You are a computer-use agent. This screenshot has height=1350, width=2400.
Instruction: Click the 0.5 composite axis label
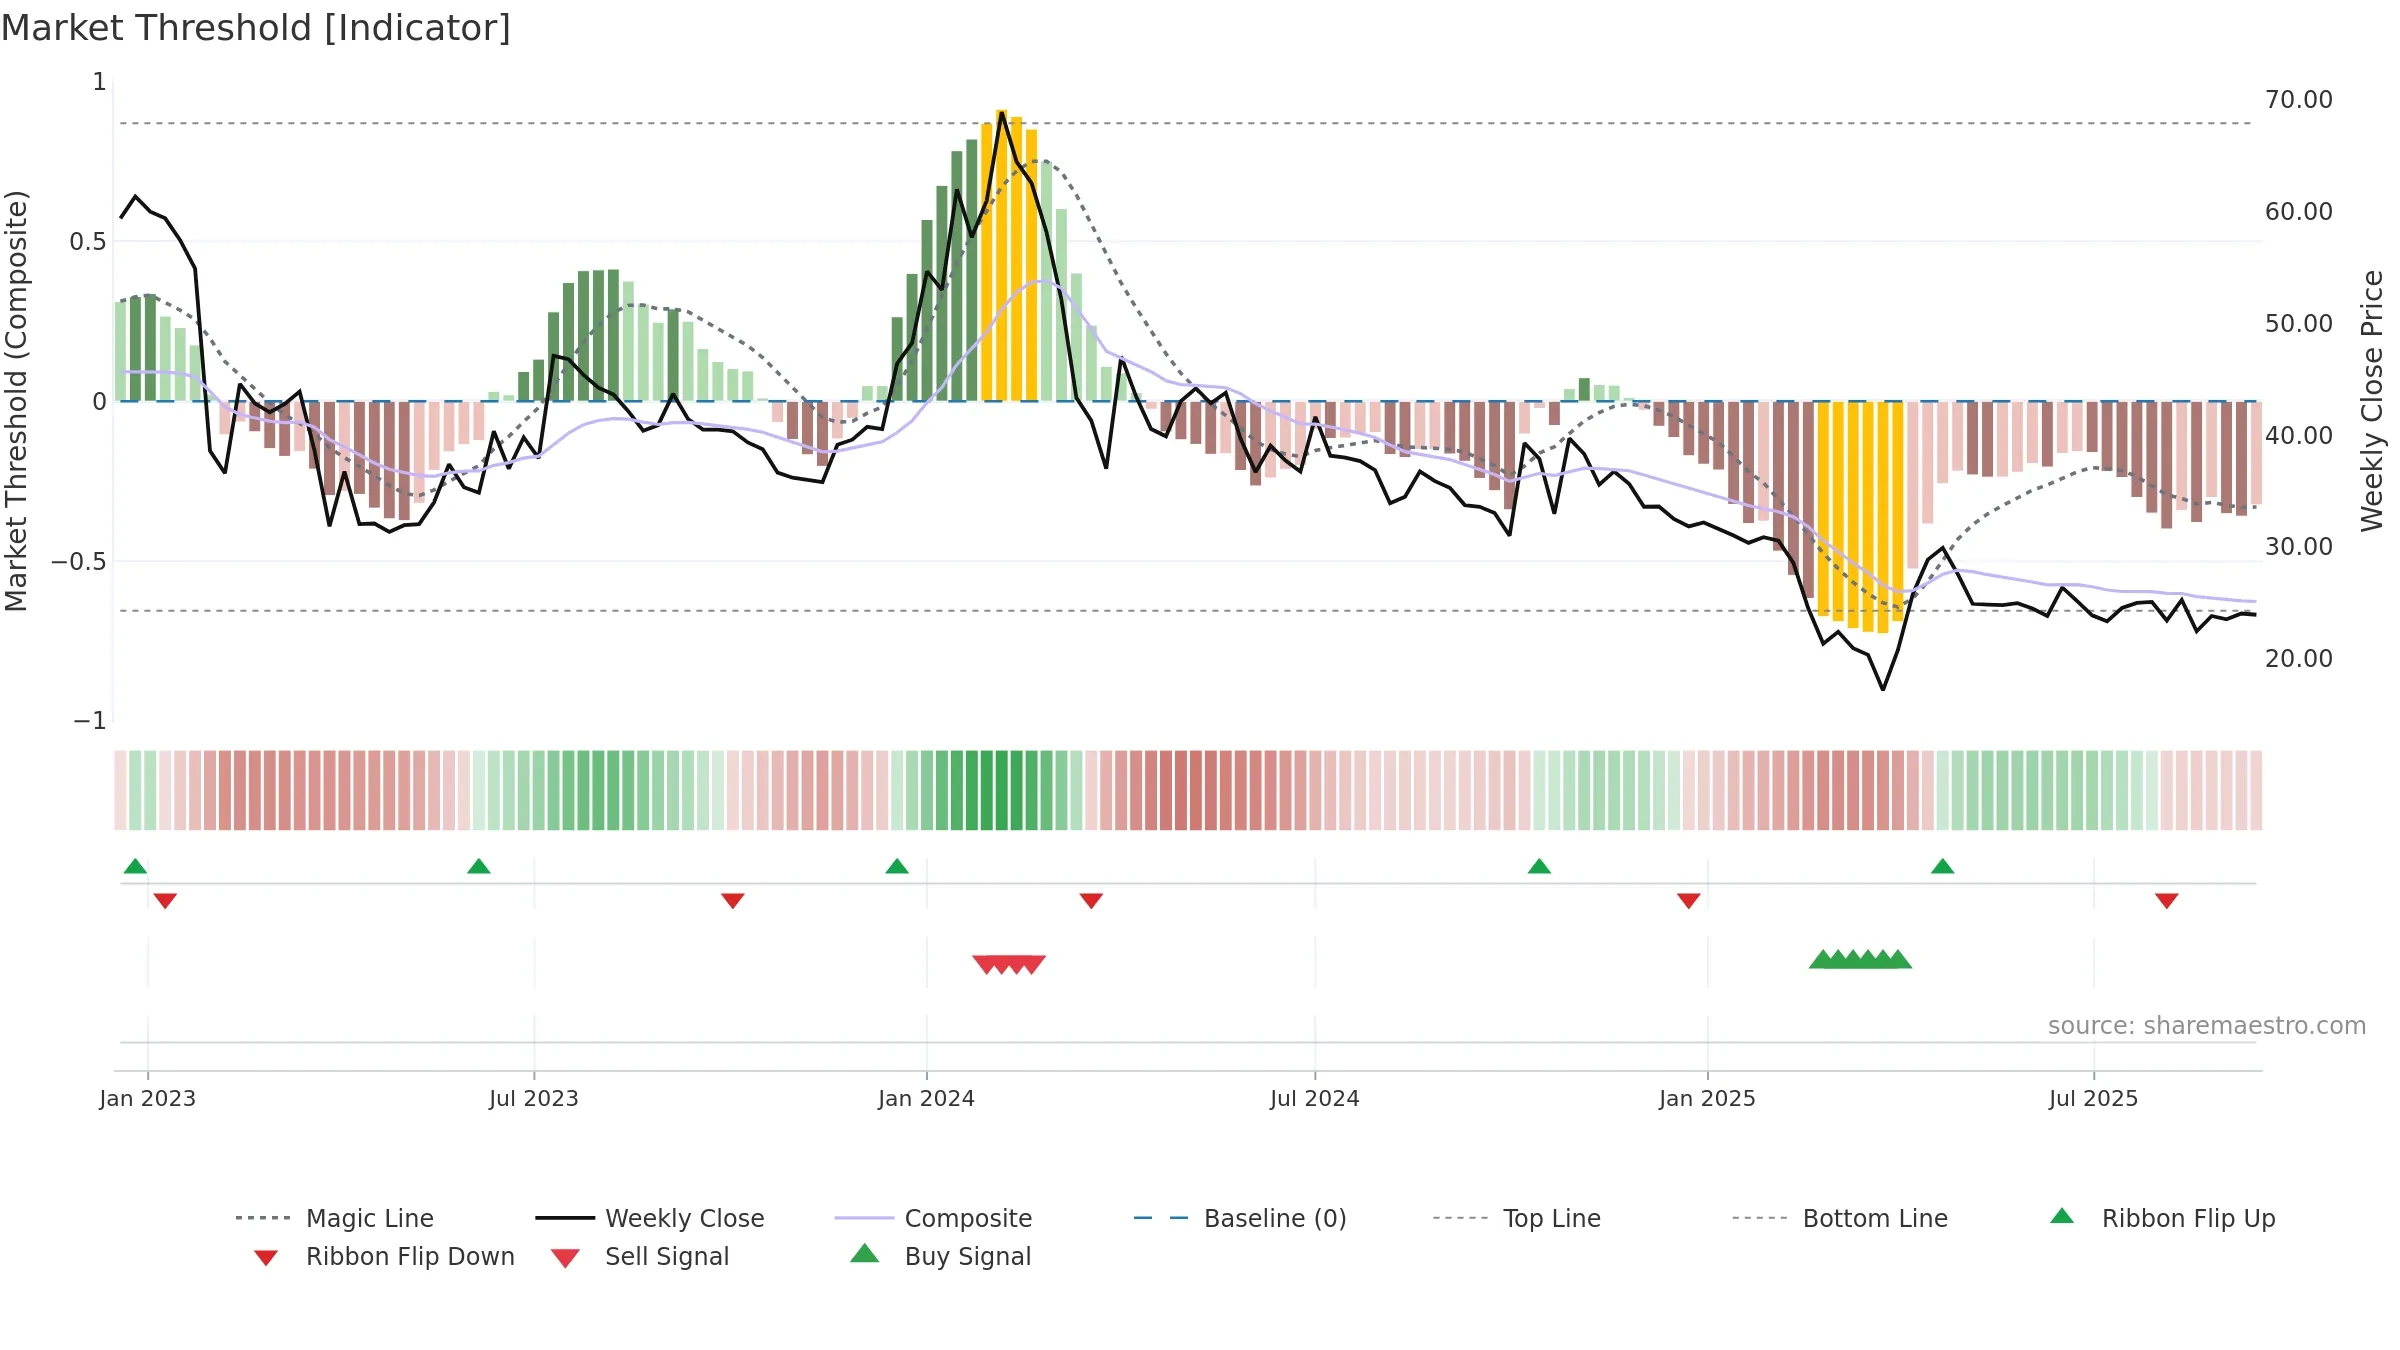(87, 241)
